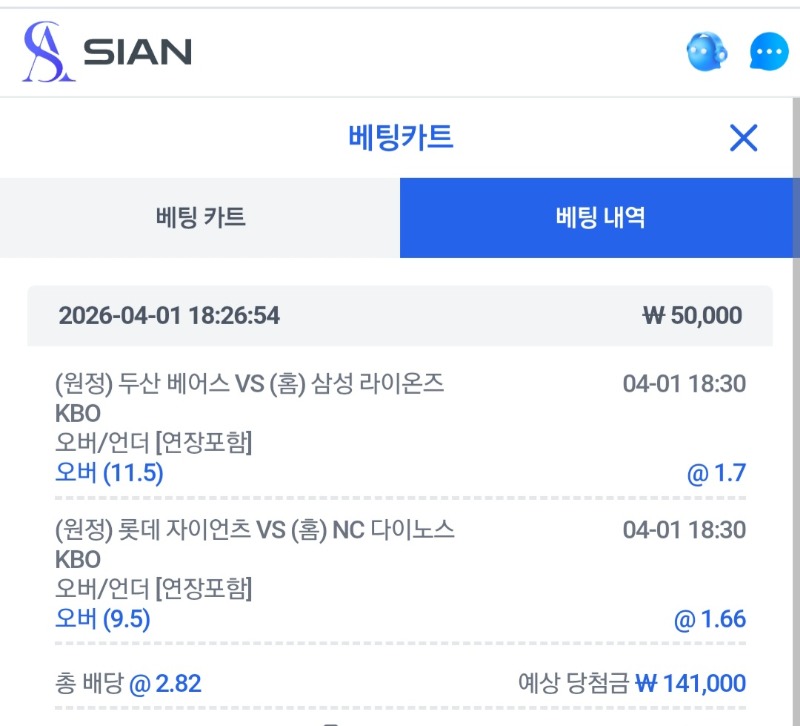The width and height of the screenshot is (800, 726).
Task: Open the 두산 베어스 VS 삼성 라이온즈 match
Action: [x=250, y=383]
